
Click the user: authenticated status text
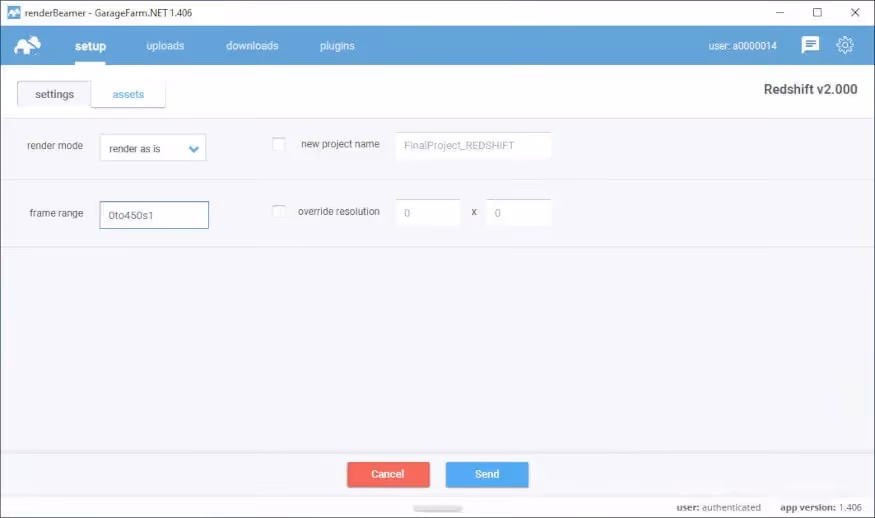[718, 507]
